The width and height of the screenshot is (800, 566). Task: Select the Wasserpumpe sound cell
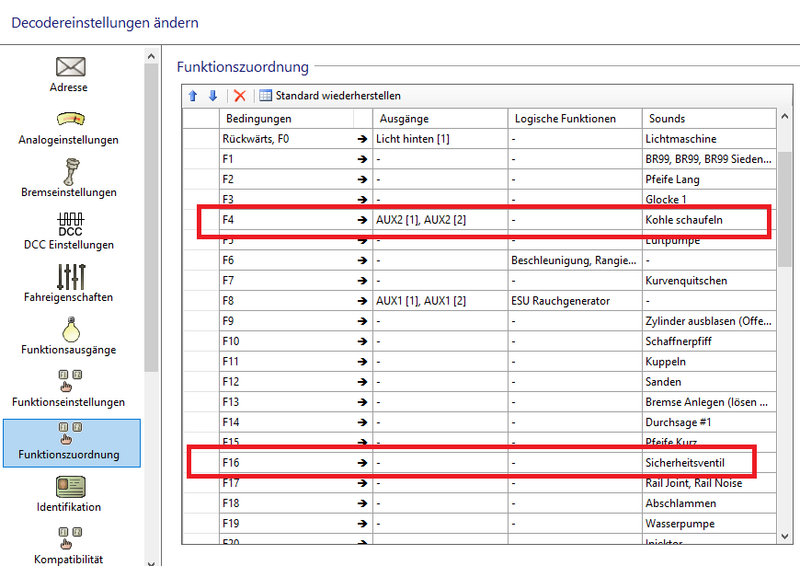click(x=709, y=524)
